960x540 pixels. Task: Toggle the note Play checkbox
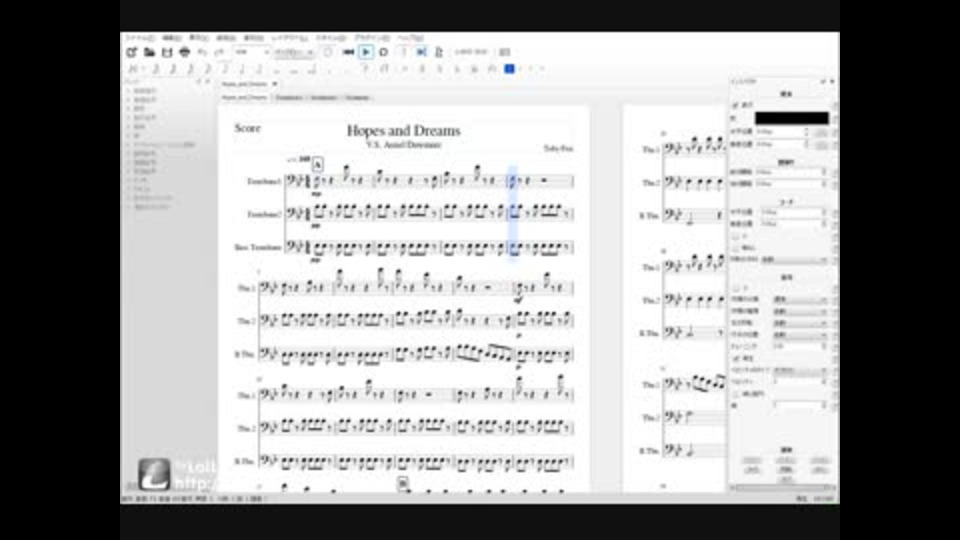(735, 359)
